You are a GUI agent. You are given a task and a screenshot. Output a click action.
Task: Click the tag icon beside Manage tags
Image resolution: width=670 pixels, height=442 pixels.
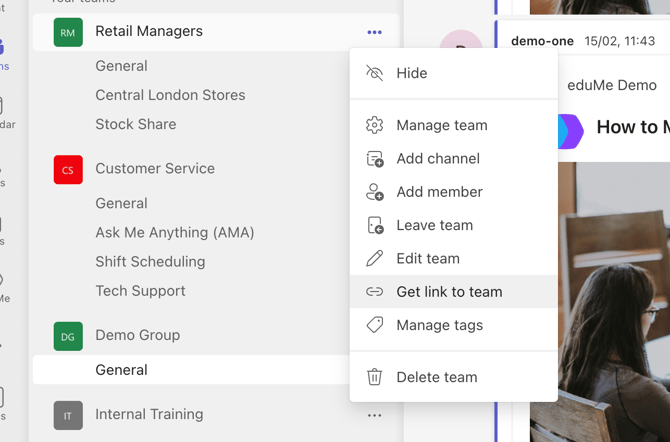pos(375,325)
